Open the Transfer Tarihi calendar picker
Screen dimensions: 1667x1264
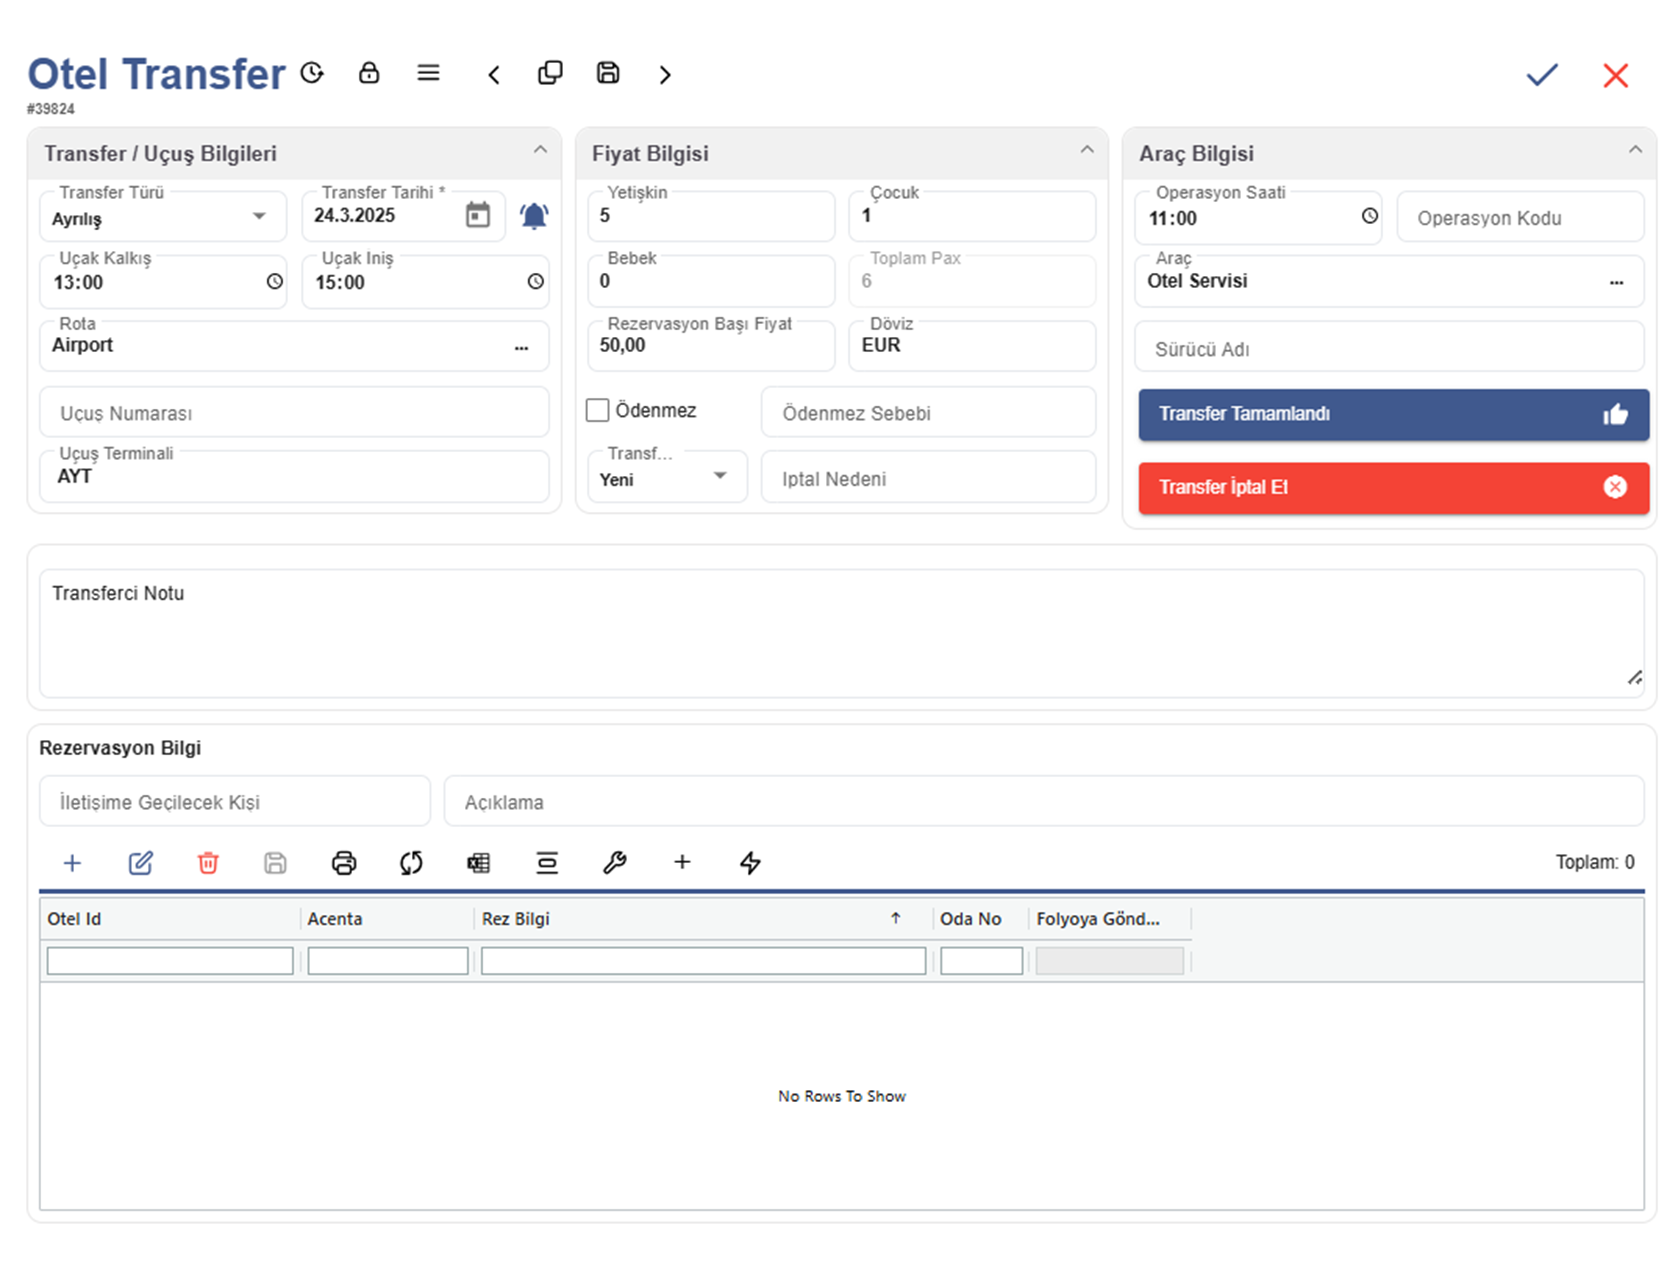478,215
